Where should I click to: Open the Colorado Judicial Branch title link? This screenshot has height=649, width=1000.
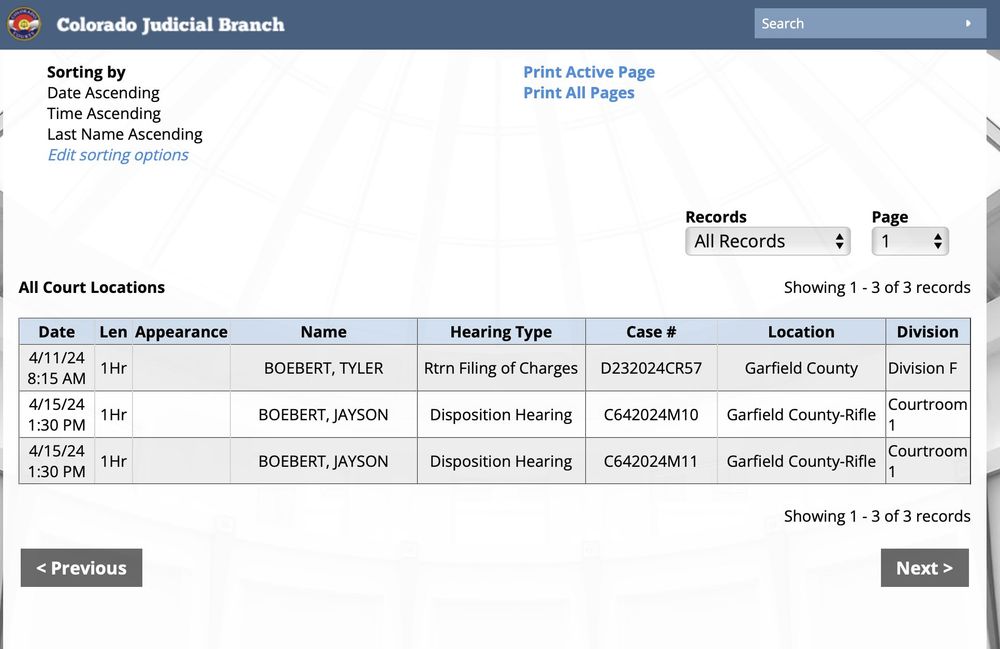[x=170, y=24]
